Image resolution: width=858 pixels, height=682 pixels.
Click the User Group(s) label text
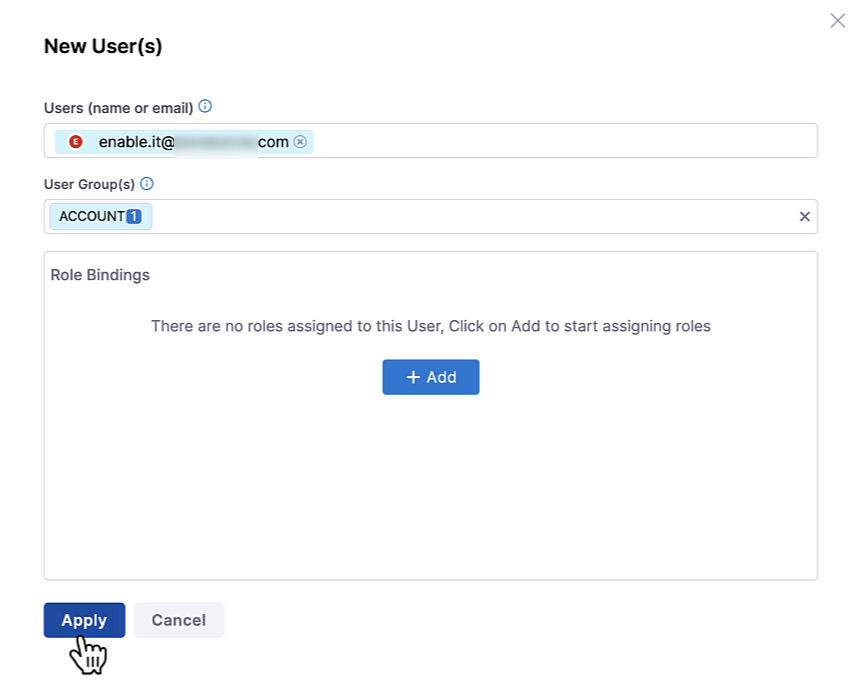(89, 184)
